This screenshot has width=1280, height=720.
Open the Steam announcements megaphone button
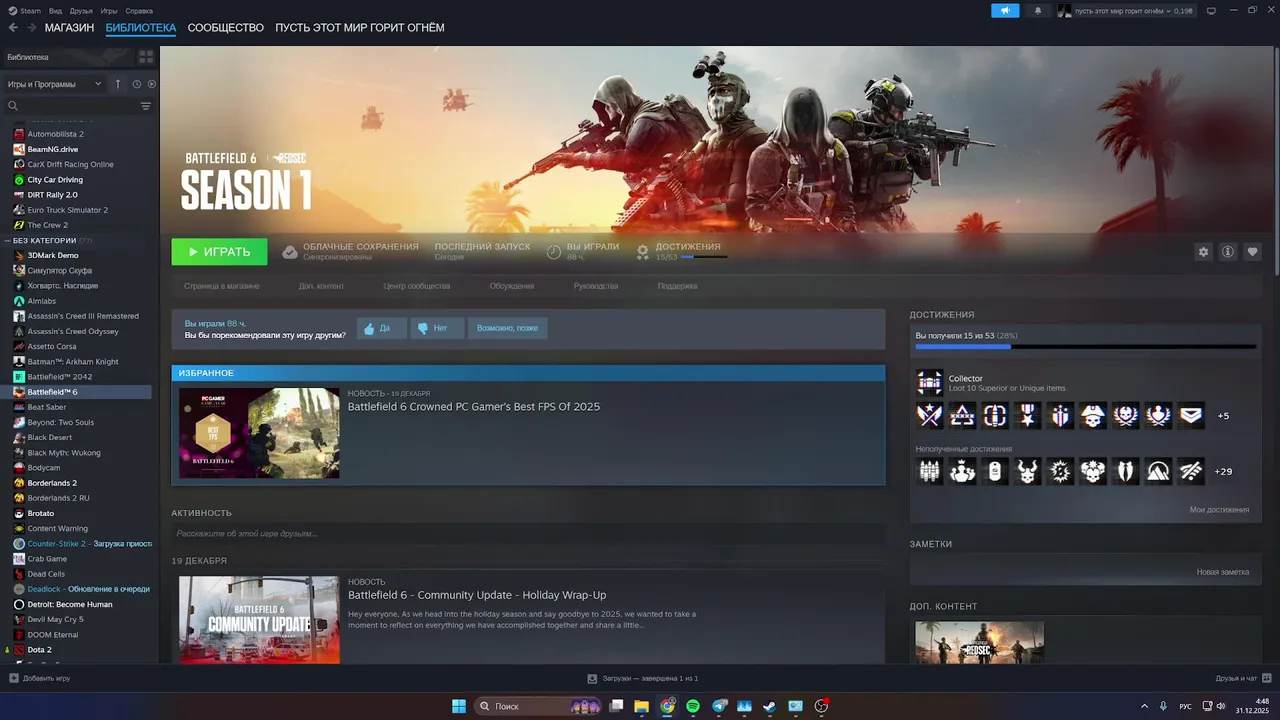[1005, 10]
